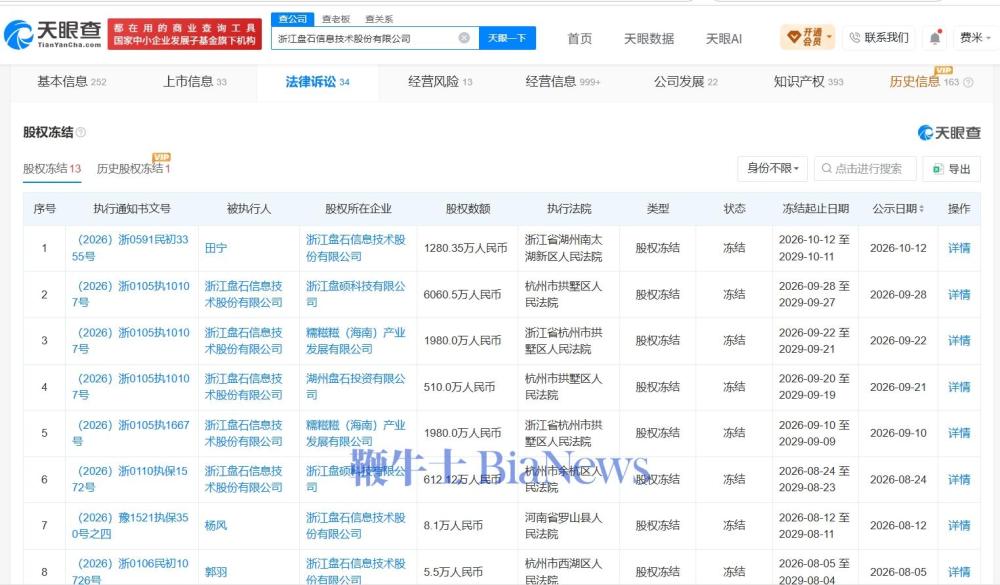Viewport: 1000px width, 585px height.
Task: Open 详情 for the 杨风 row
Action: (959, 526)
